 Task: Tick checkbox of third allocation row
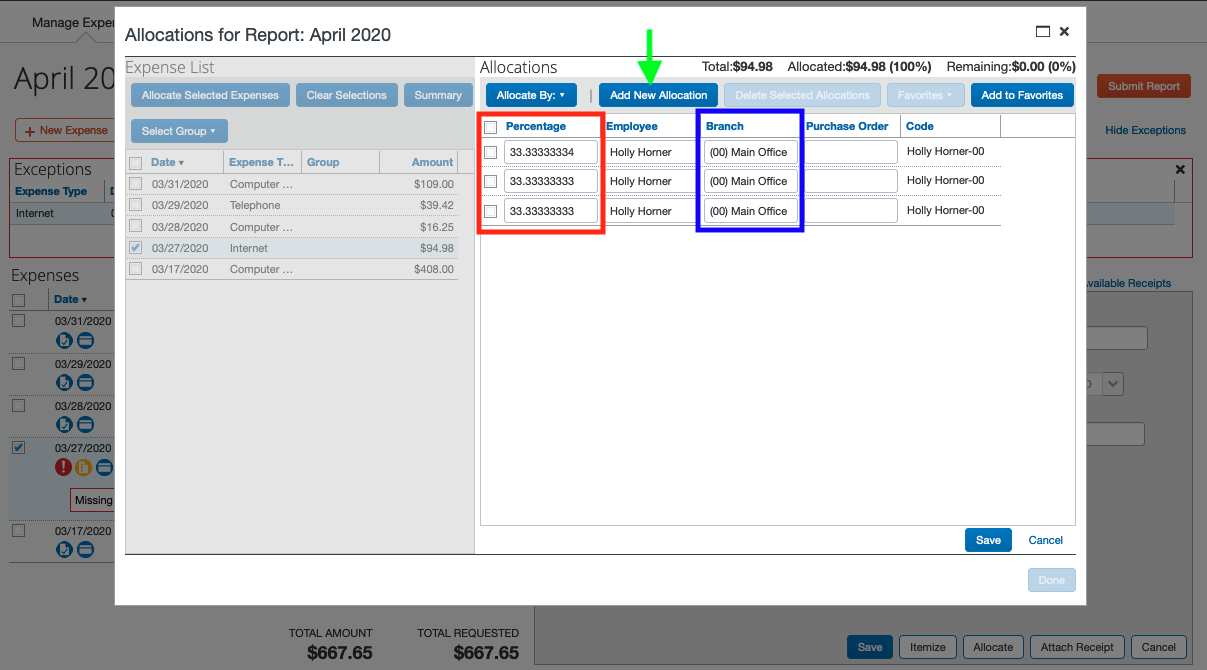point(490,211)
